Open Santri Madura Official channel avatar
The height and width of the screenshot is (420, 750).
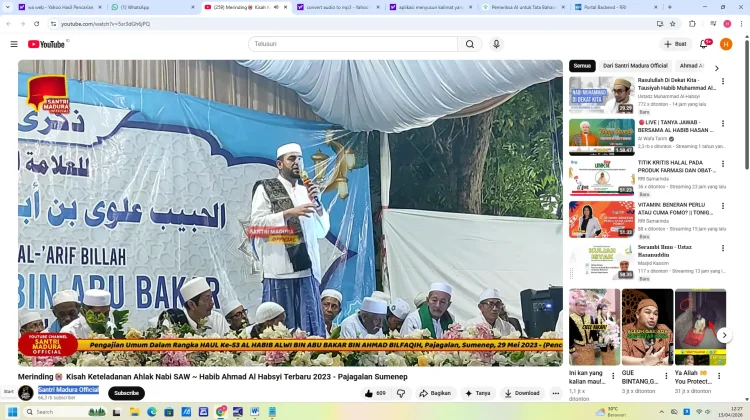point(26,393)
